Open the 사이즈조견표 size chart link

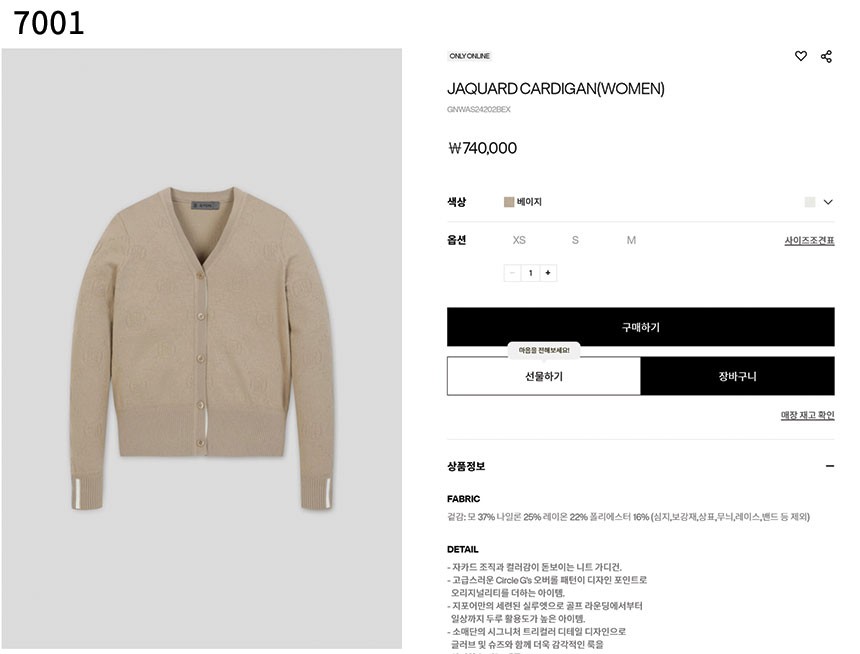point(809,240)
